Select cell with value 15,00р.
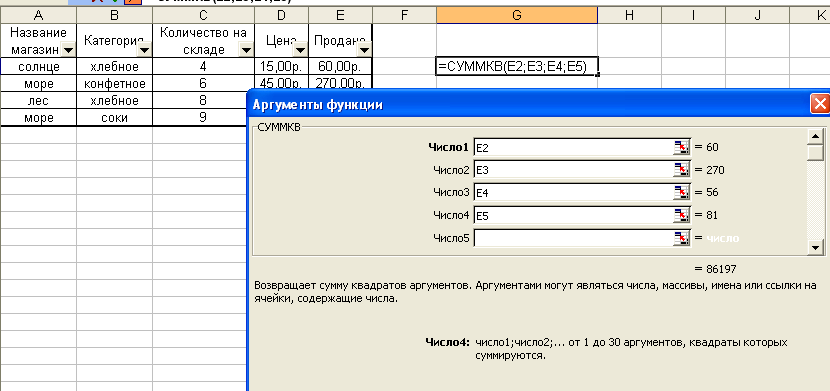Viewport: 830px width, 391px height. 281,66
